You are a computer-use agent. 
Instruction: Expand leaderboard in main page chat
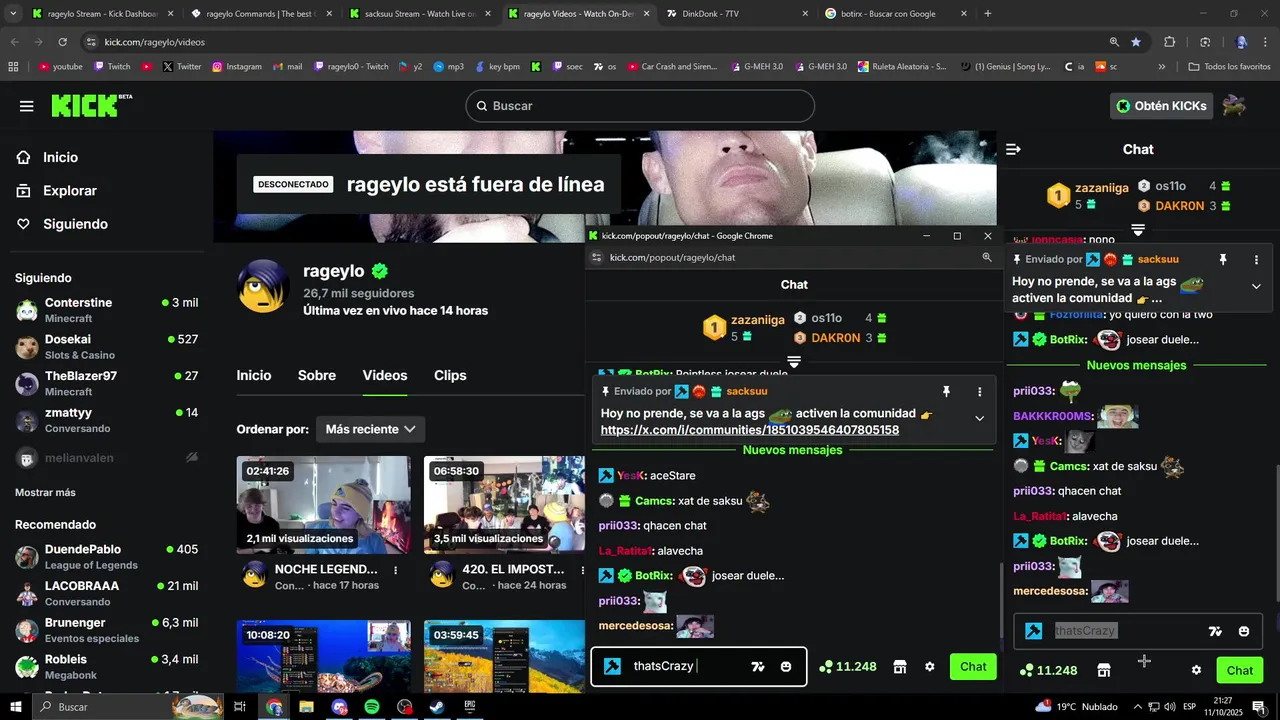1138,230
